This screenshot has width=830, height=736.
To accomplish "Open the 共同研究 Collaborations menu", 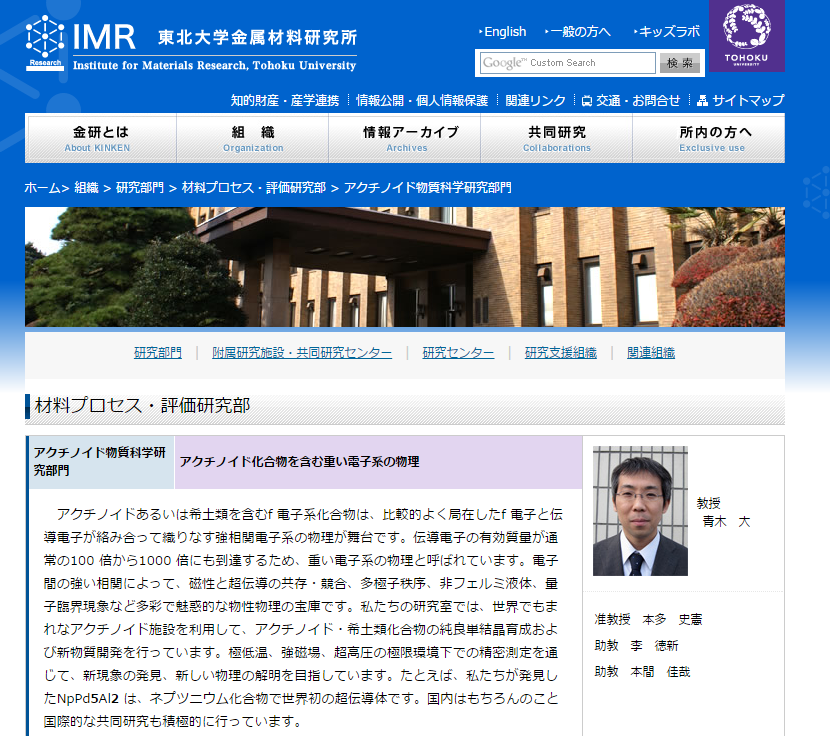I will pyautogui.click(x=557, y=138).
